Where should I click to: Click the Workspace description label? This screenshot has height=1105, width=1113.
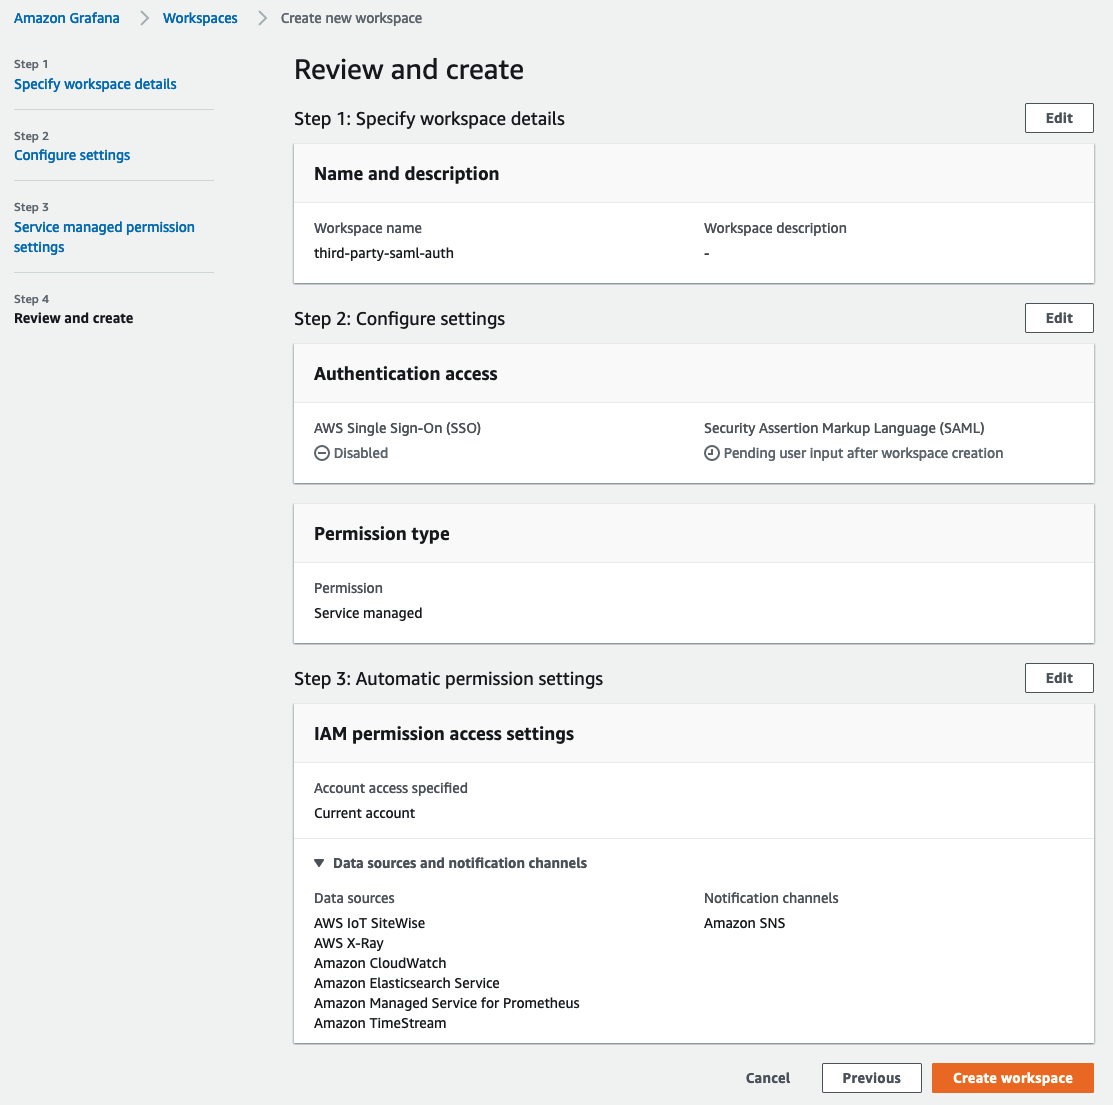click(775, 229)
